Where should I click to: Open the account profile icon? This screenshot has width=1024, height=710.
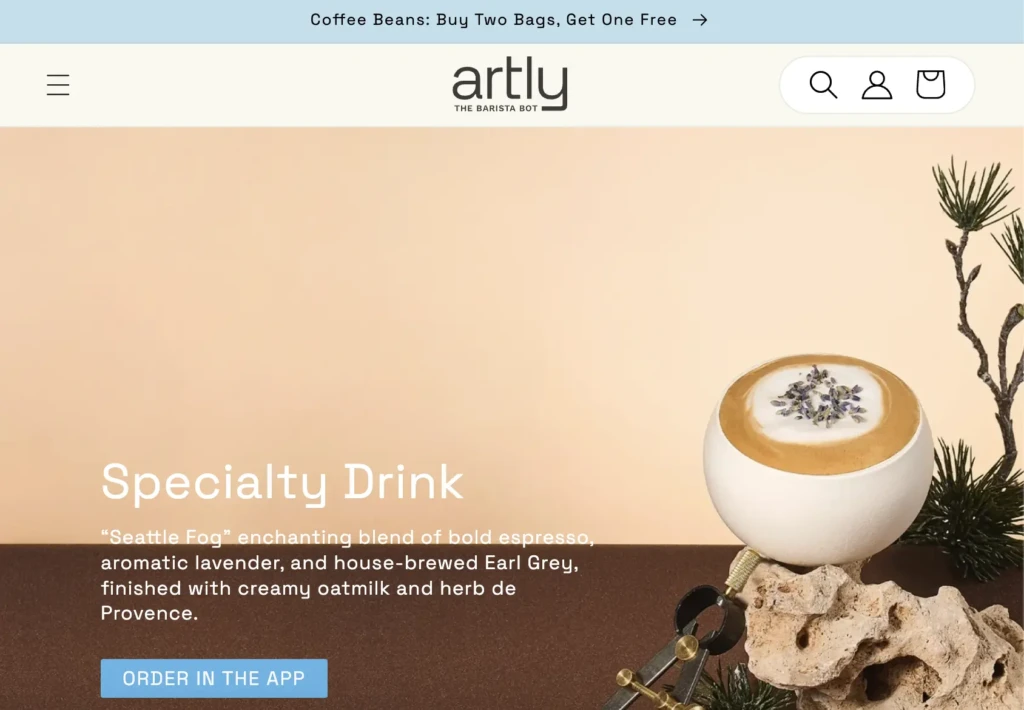point(876,85)
